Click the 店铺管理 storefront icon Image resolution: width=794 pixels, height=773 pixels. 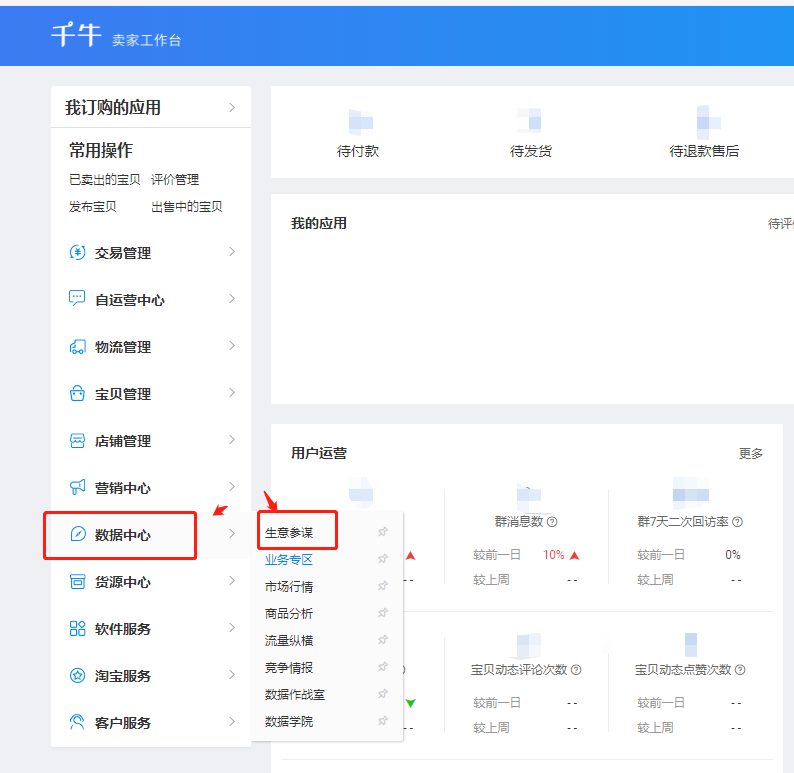(x=77, y=440)
